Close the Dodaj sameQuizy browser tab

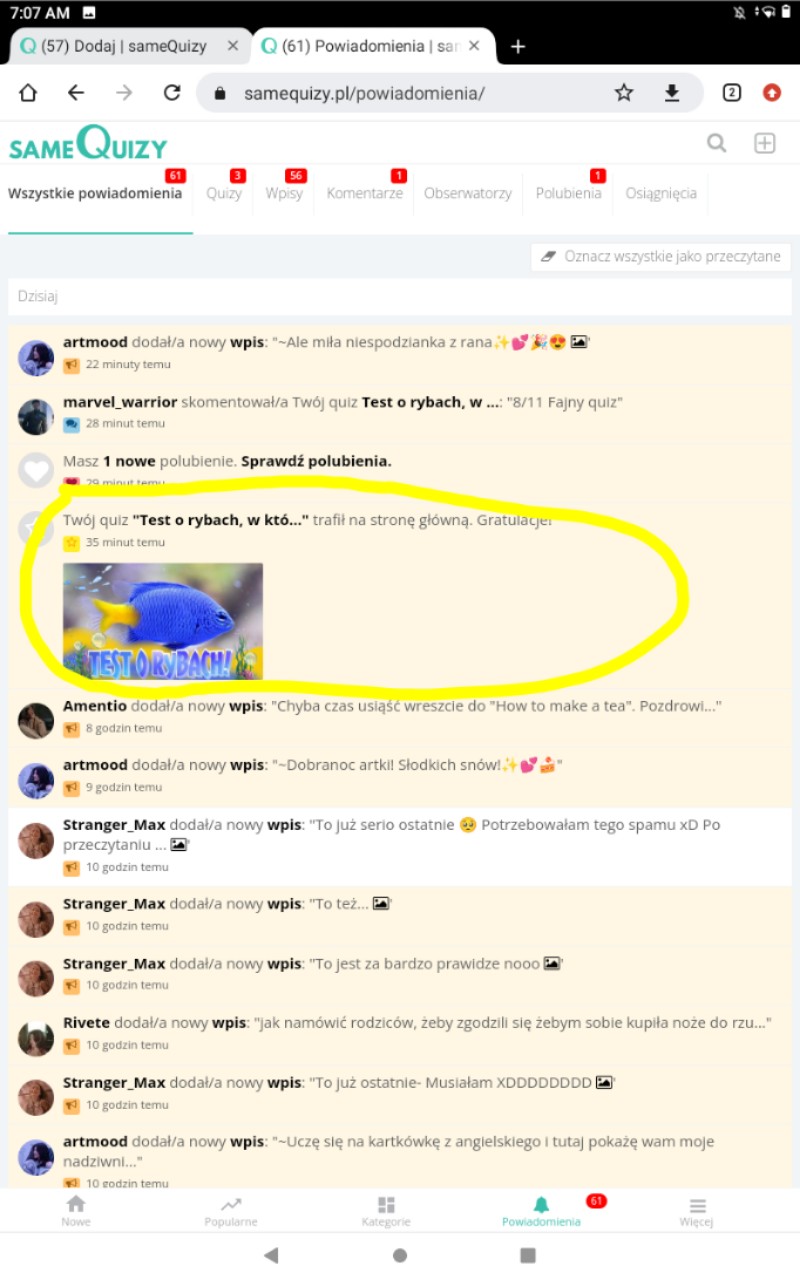(233, 46)
